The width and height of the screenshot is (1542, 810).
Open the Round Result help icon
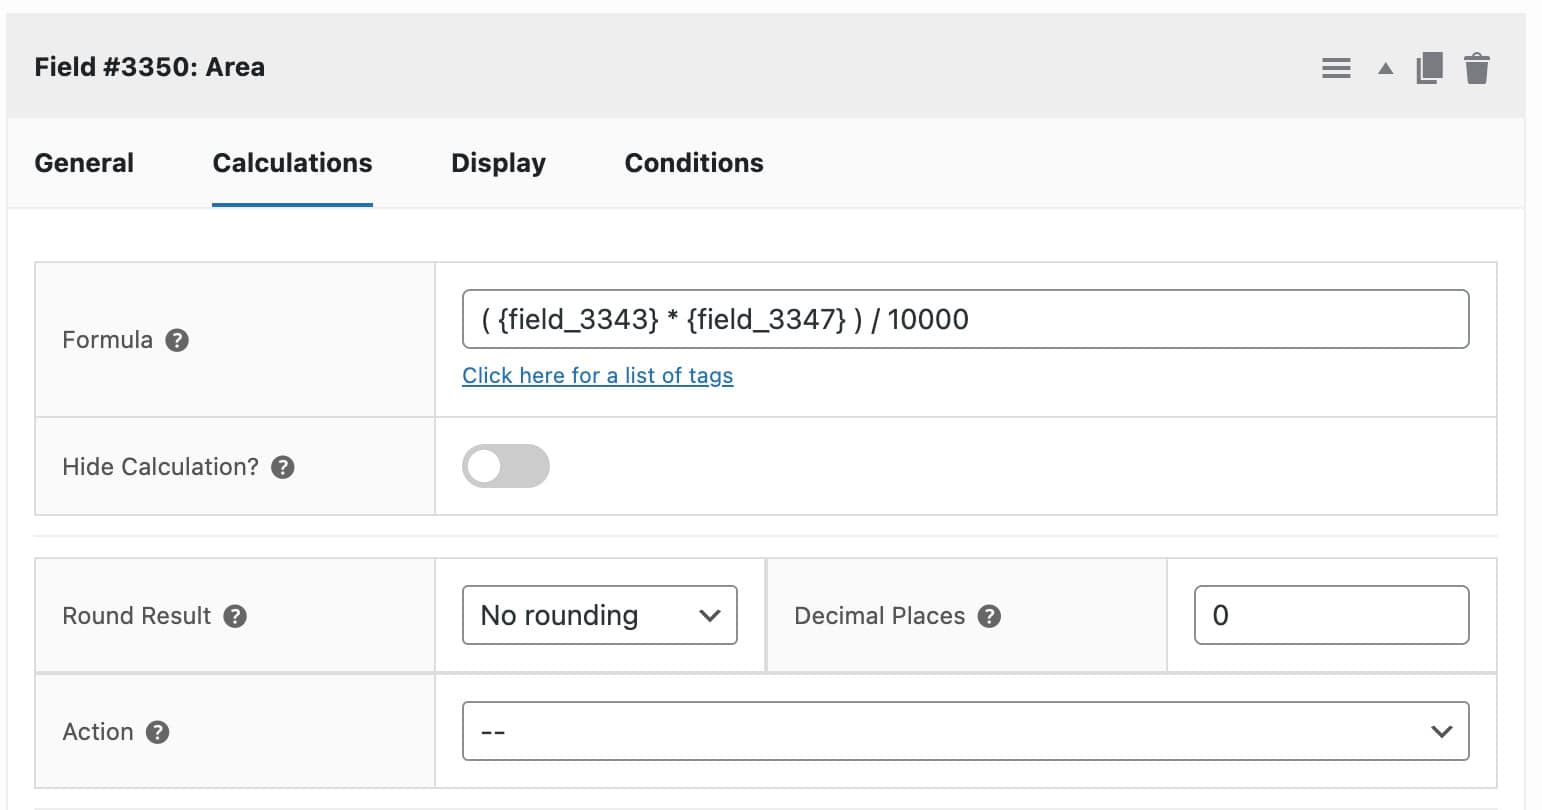(x=234, y=617)
